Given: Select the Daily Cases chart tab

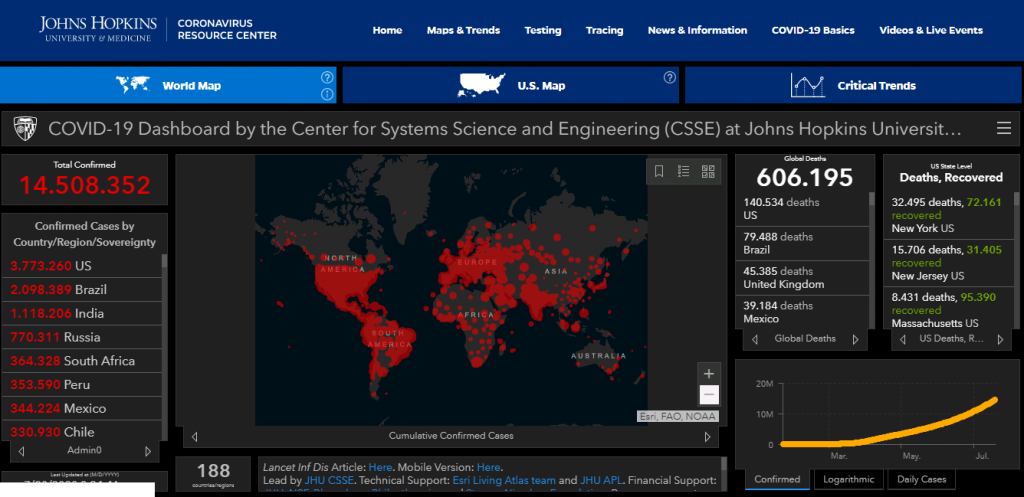Looking at the screenshot, I should pyautogui.click(x=921, y=479).
